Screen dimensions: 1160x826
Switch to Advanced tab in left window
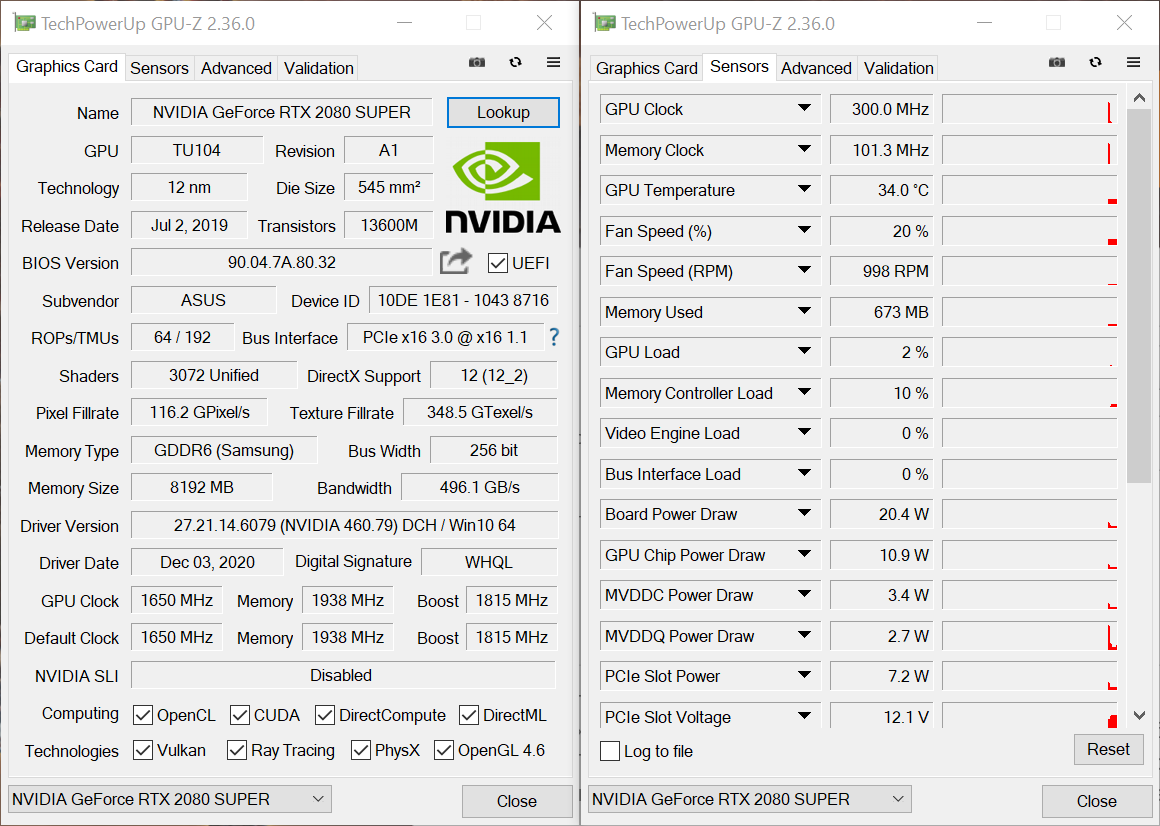pos(236,68)
